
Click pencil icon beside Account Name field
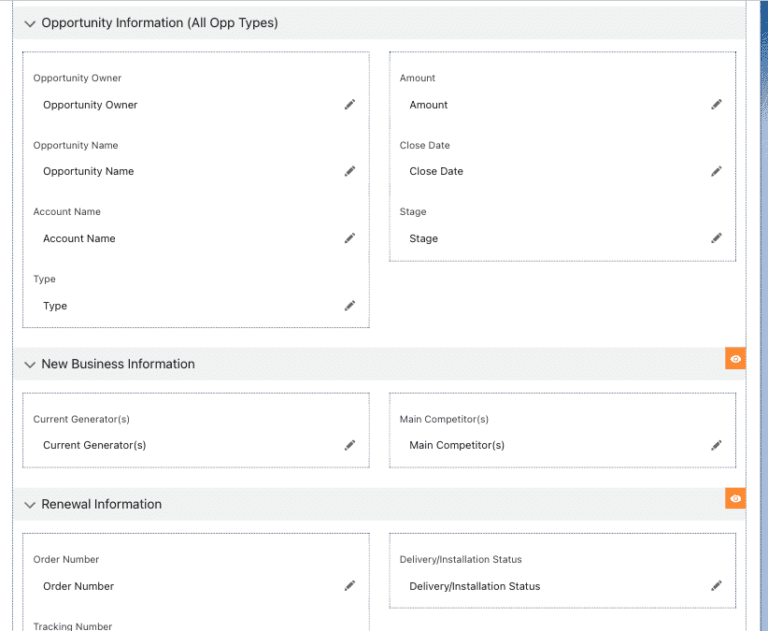pyautogui.click(x=350, y=238)
